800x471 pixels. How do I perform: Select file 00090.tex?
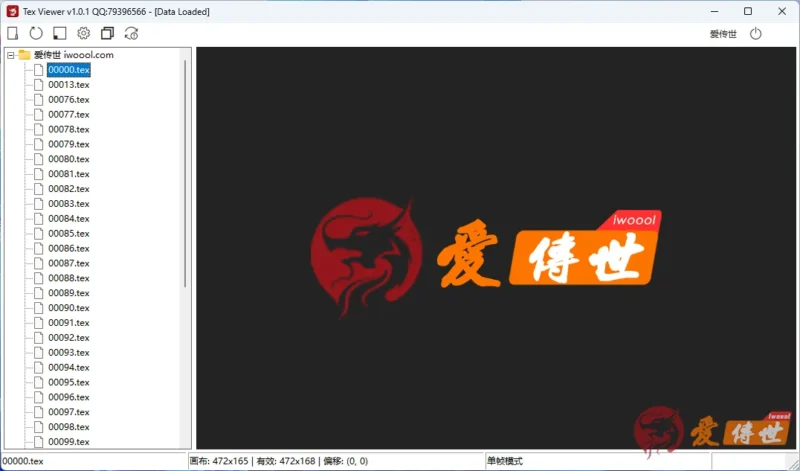(69, 308)
